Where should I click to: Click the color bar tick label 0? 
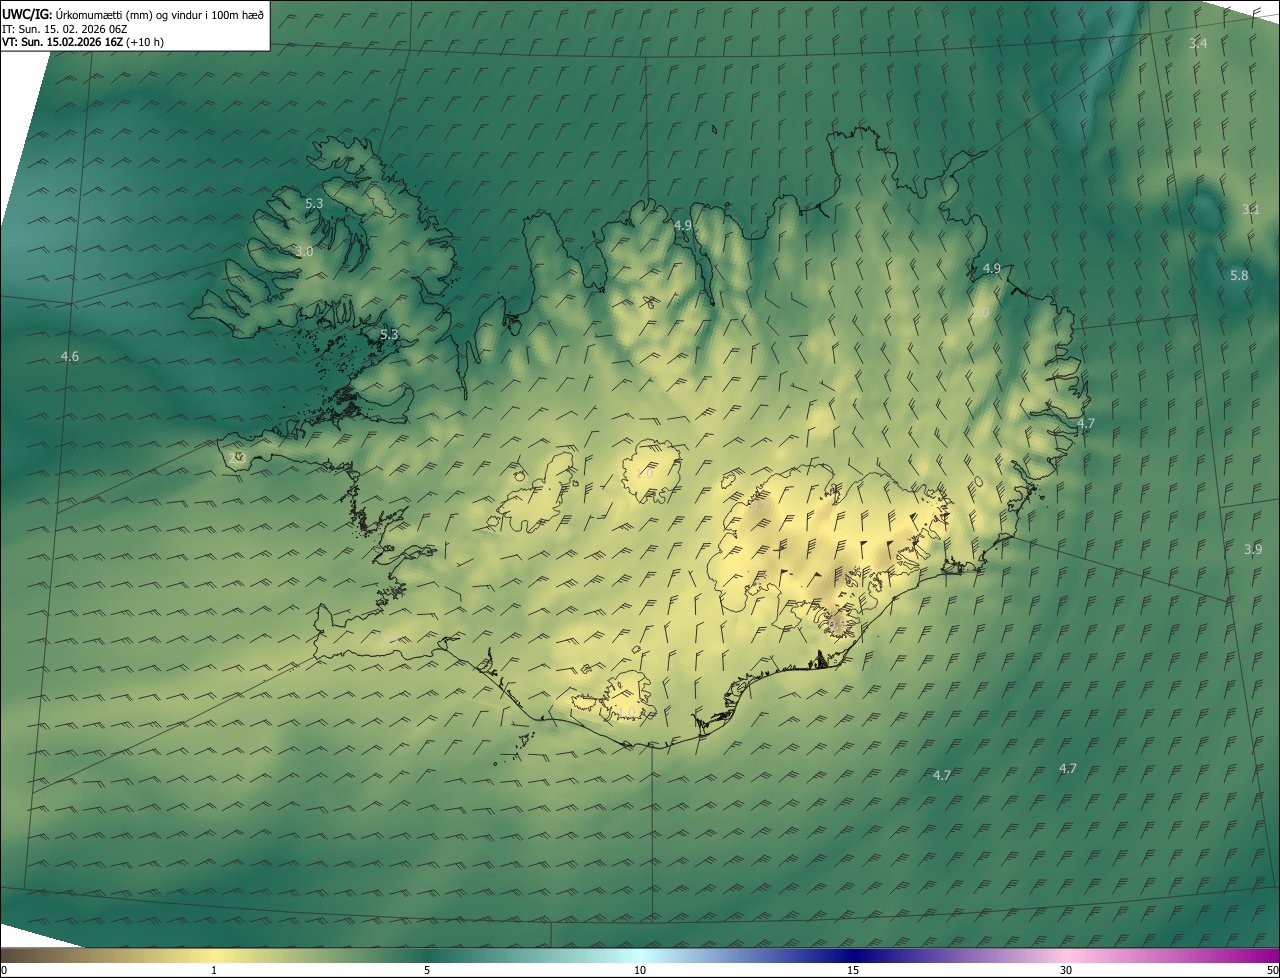pos(4,971)
